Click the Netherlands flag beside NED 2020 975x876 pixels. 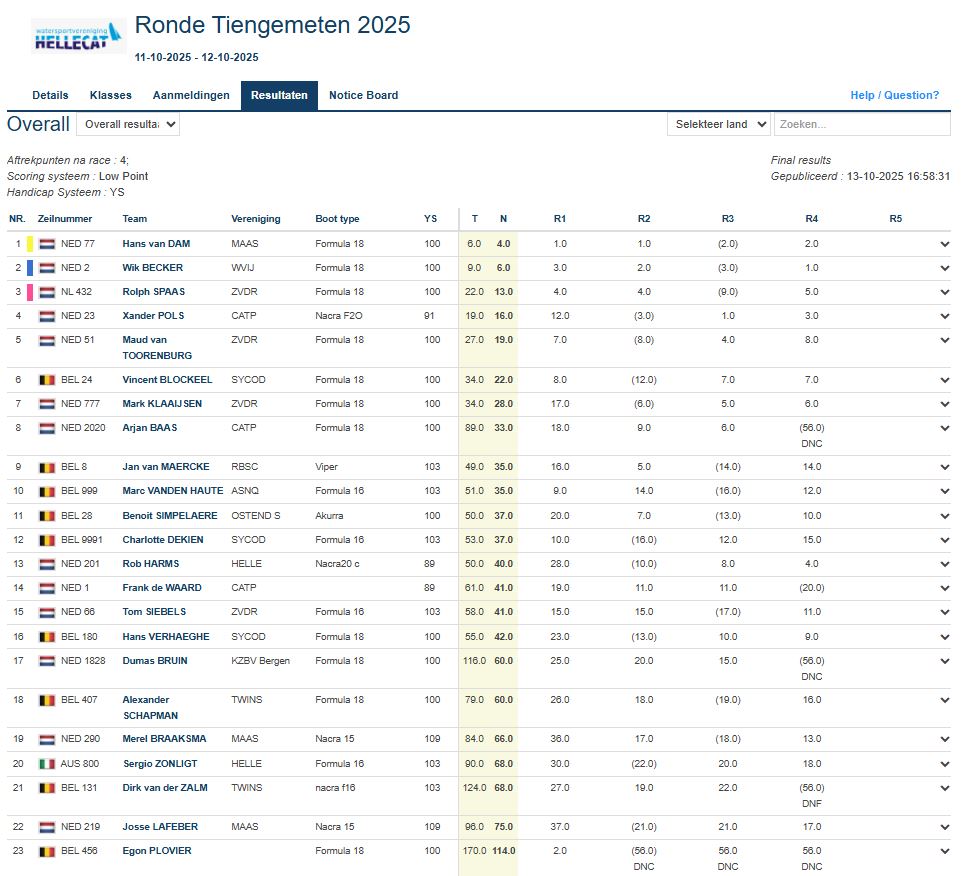(x=47, y=428)
